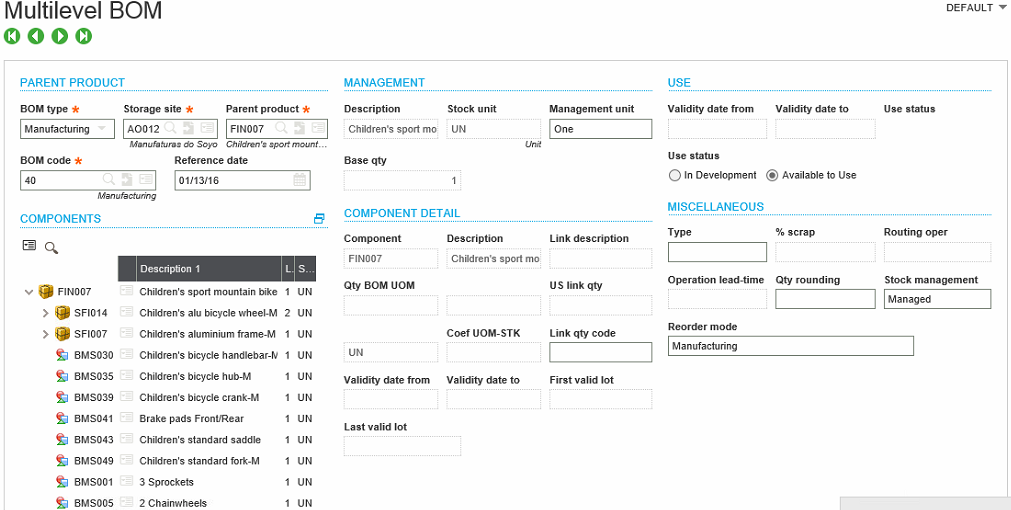Click the Components card view icon
Image resolution: width=1011 pixels, height=510 pixels.
point(29,245)
